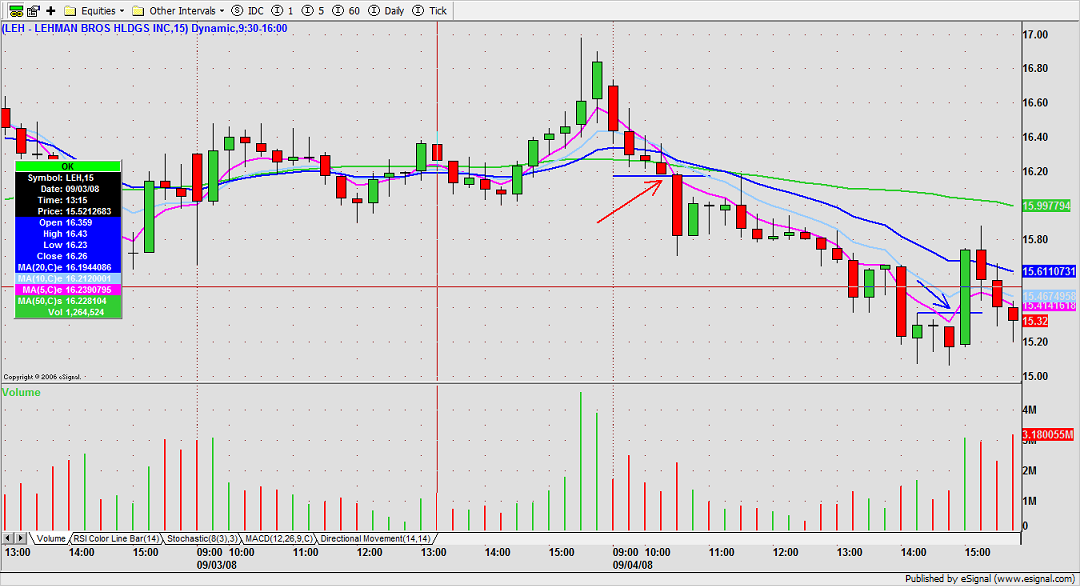Click the 17.00 price axis label

1035,34
